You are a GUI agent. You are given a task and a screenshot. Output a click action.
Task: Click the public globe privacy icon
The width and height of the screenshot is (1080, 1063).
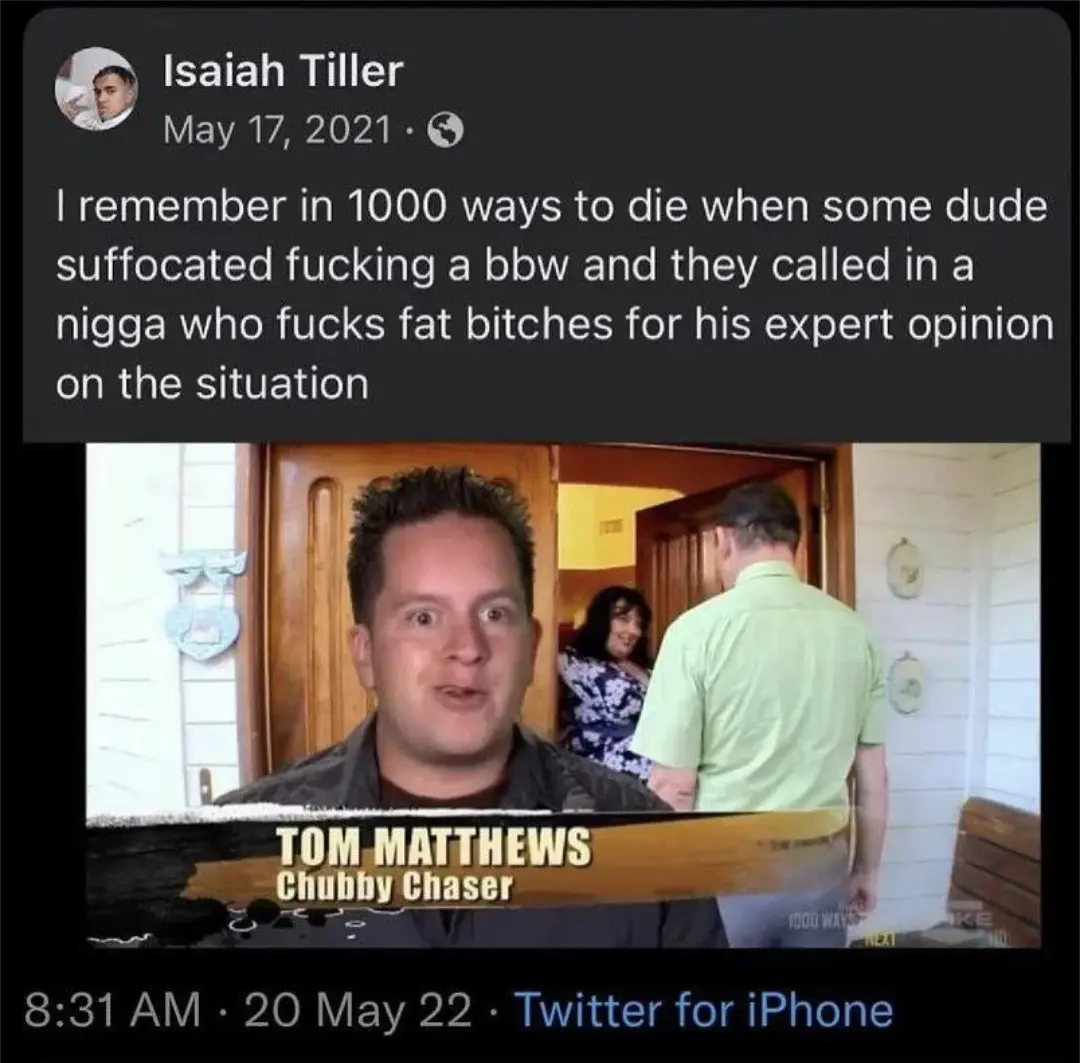point(445,130)
